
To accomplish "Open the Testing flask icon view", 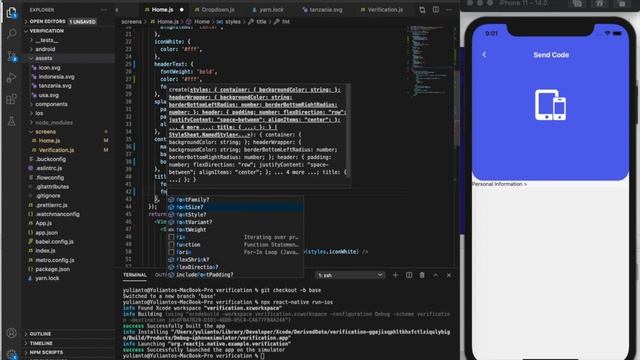I will pos(11,121).
